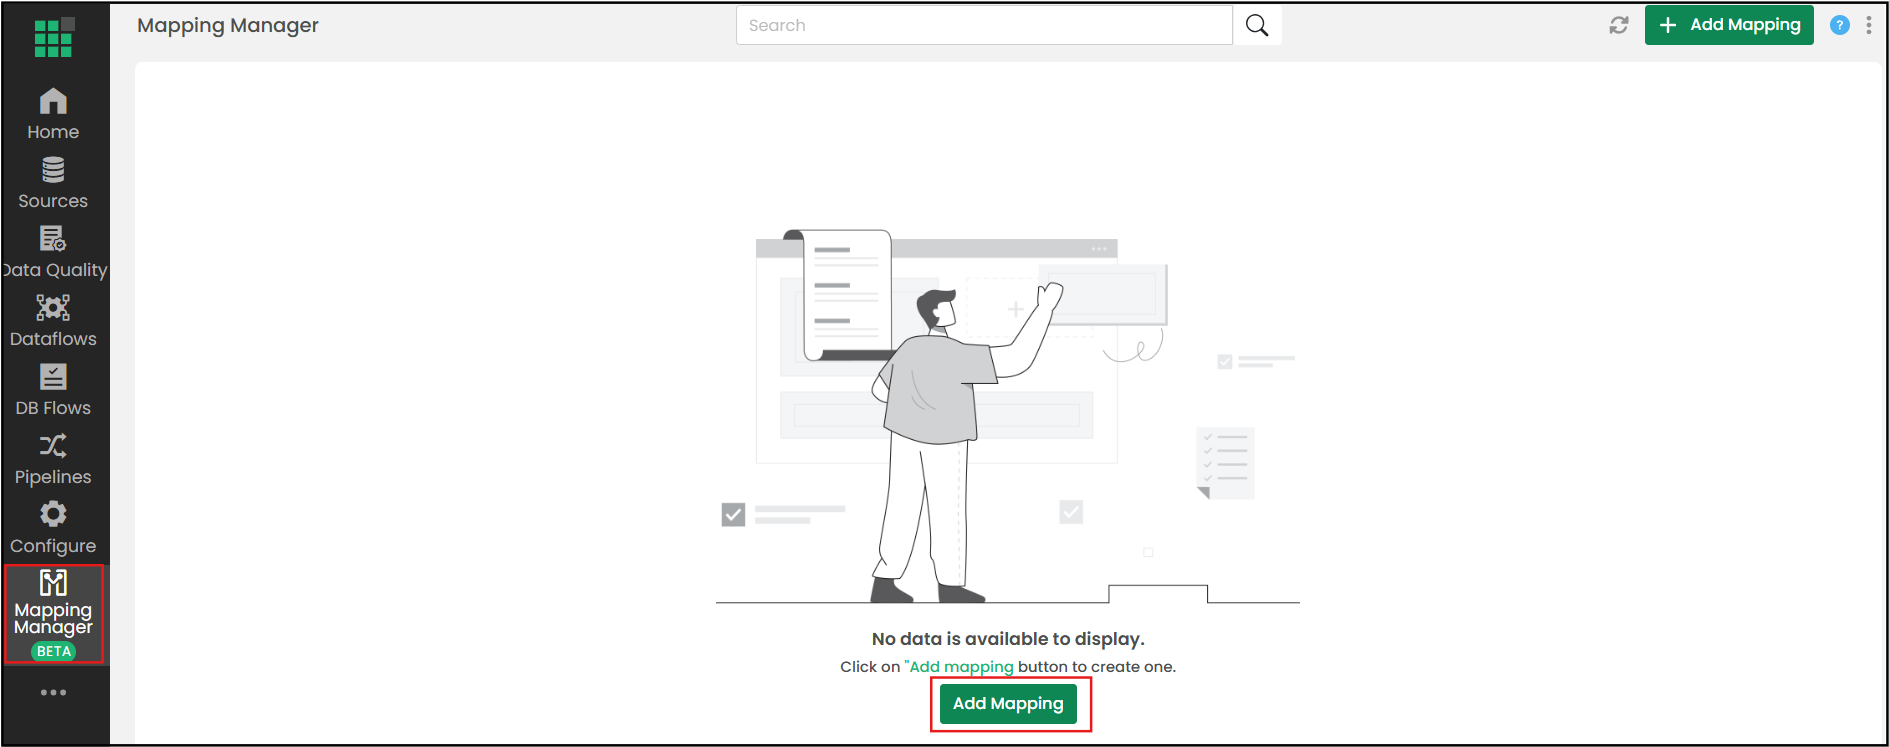1889x747 pixels.
Task: Expand the sidebar three-dots more menu
Action: (x=53, y=692)
